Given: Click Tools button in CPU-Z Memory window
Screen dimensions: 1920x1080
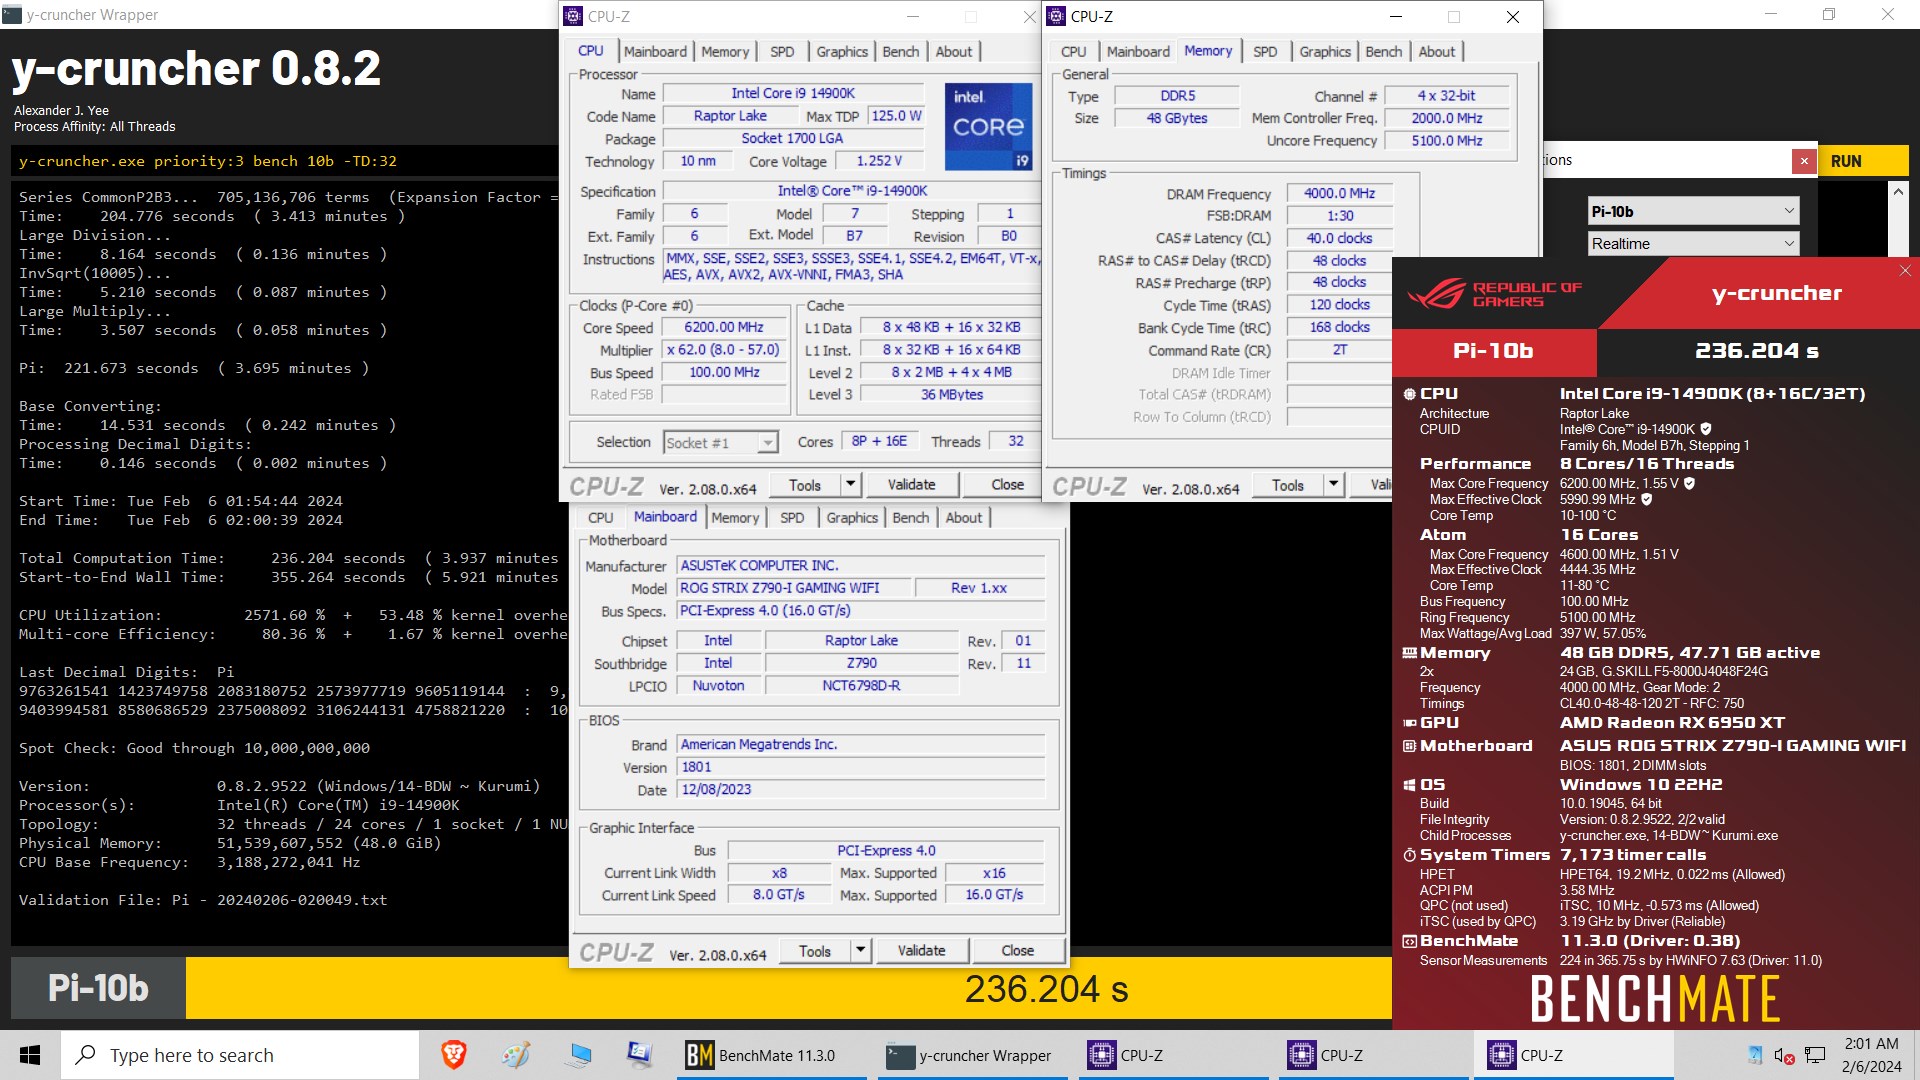Looking at the screenshot, I should pos(1287,485).
